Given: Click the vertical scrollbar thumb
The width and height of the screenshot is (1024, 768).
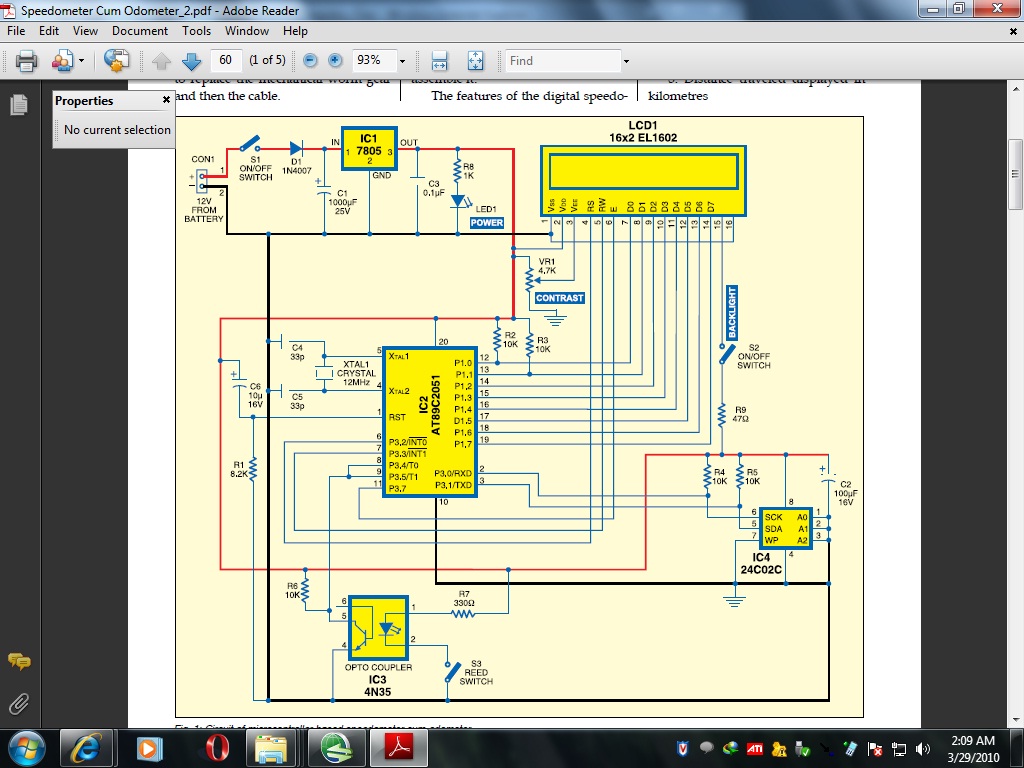Looking at the screenshot, I should pos(1016,174).
